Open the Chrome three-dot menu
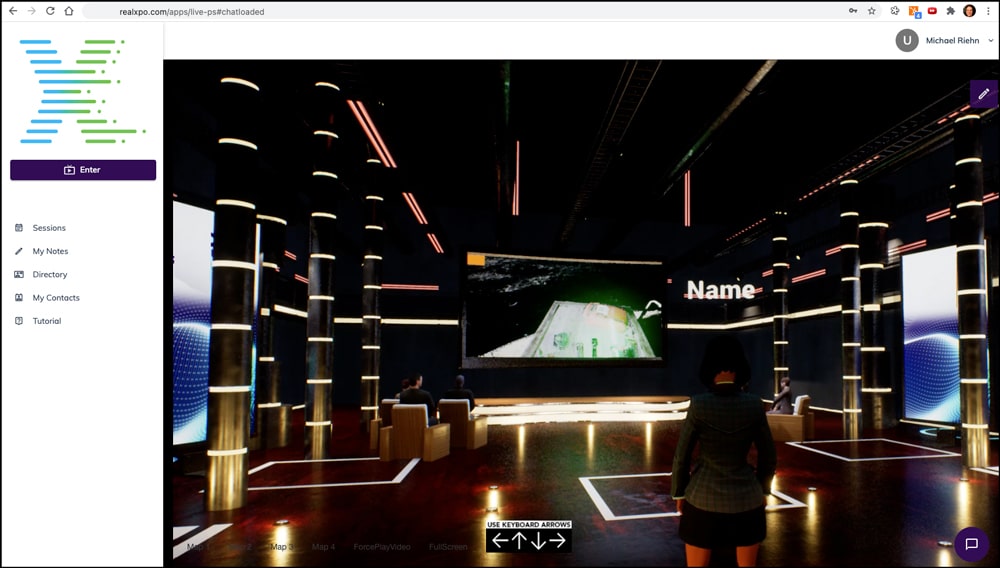 (x=989, y=11)
